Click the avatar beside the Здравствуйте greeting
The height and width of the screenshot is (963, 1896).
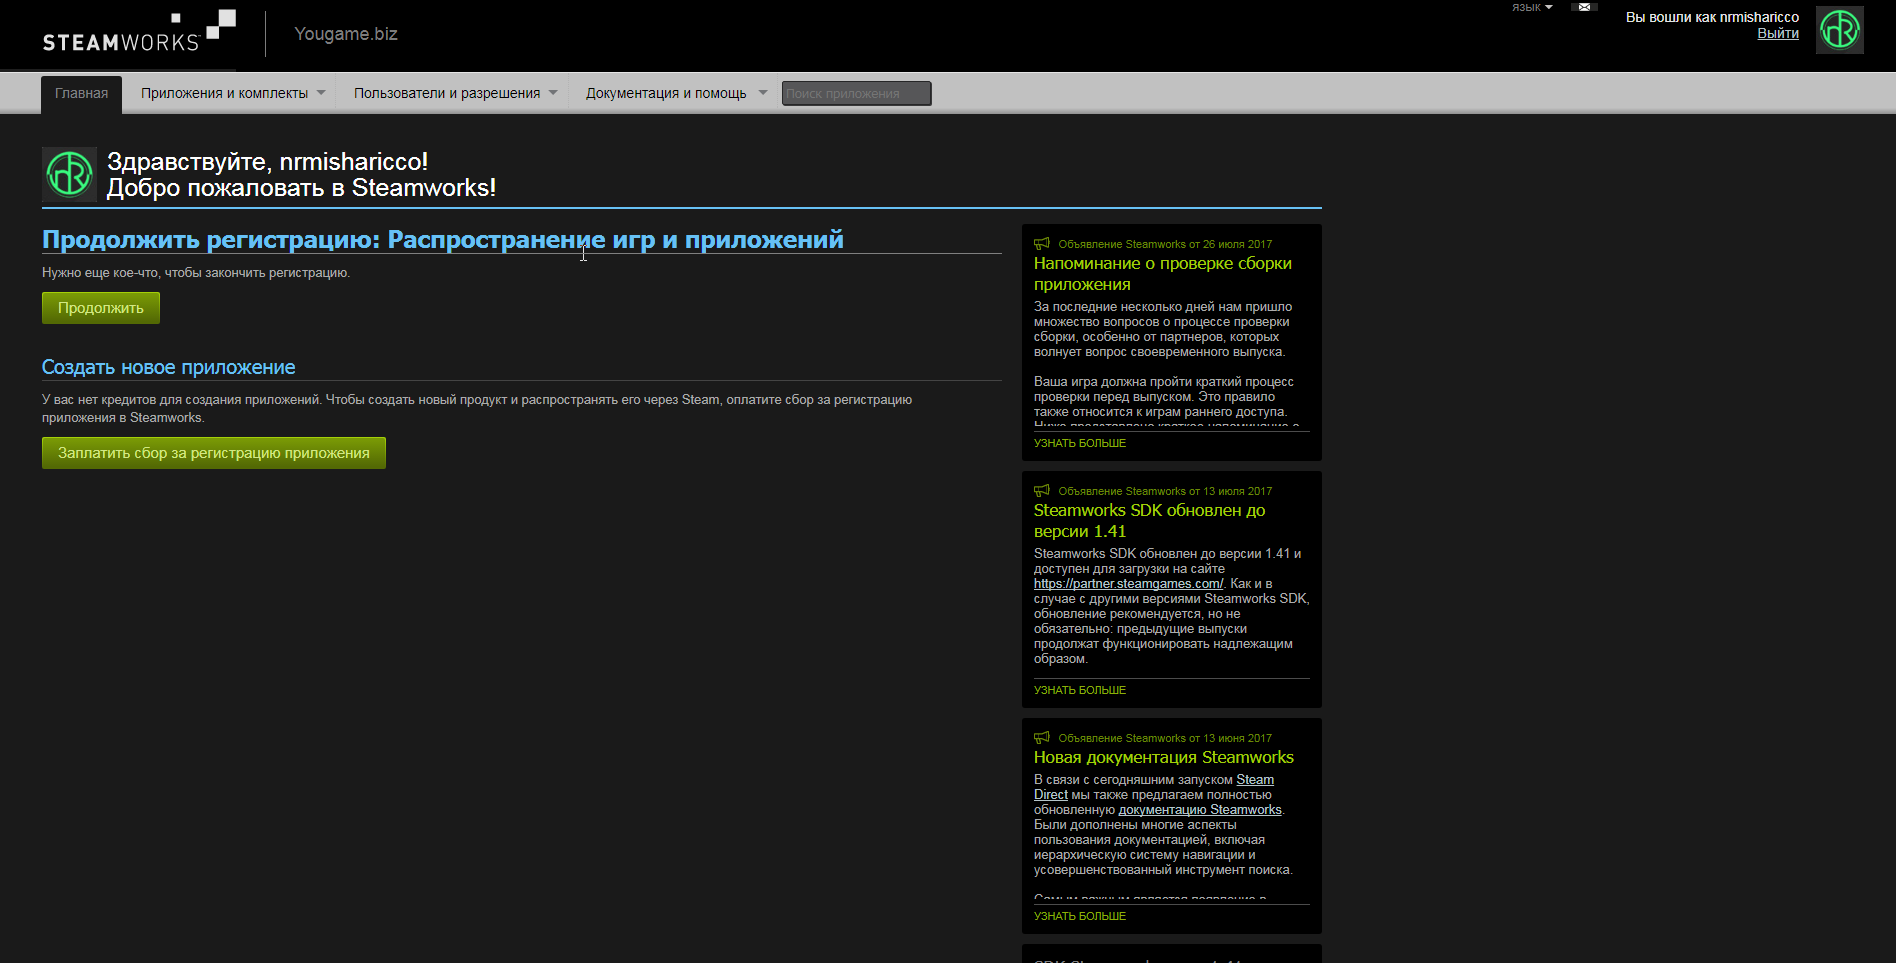pos(69,174)
